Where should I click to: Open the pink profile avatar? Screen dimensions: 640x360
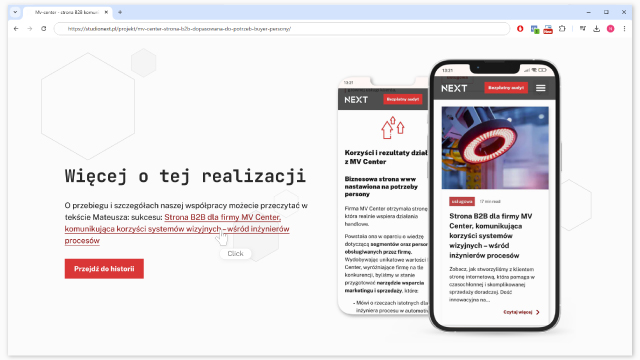coord(611,29)
